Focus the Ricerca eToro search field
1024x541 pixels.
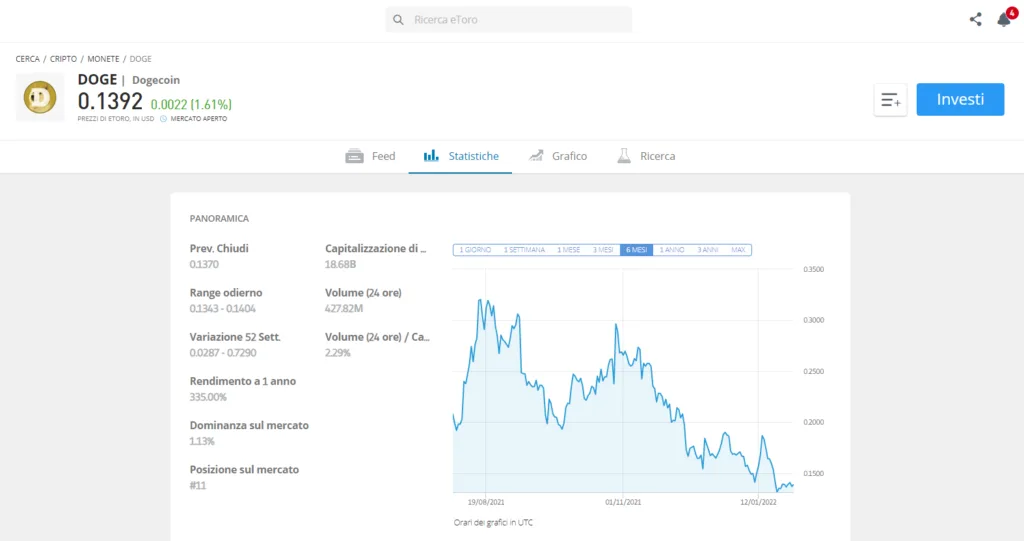click(509, 20)
